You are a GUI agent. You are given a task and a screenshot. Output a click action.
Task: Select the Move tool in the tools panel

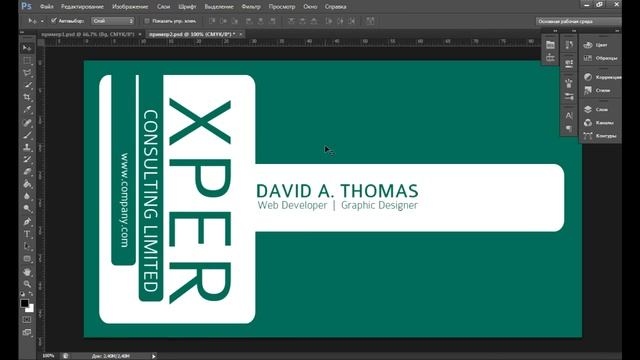pyautogui.click(x=27, y=48)
